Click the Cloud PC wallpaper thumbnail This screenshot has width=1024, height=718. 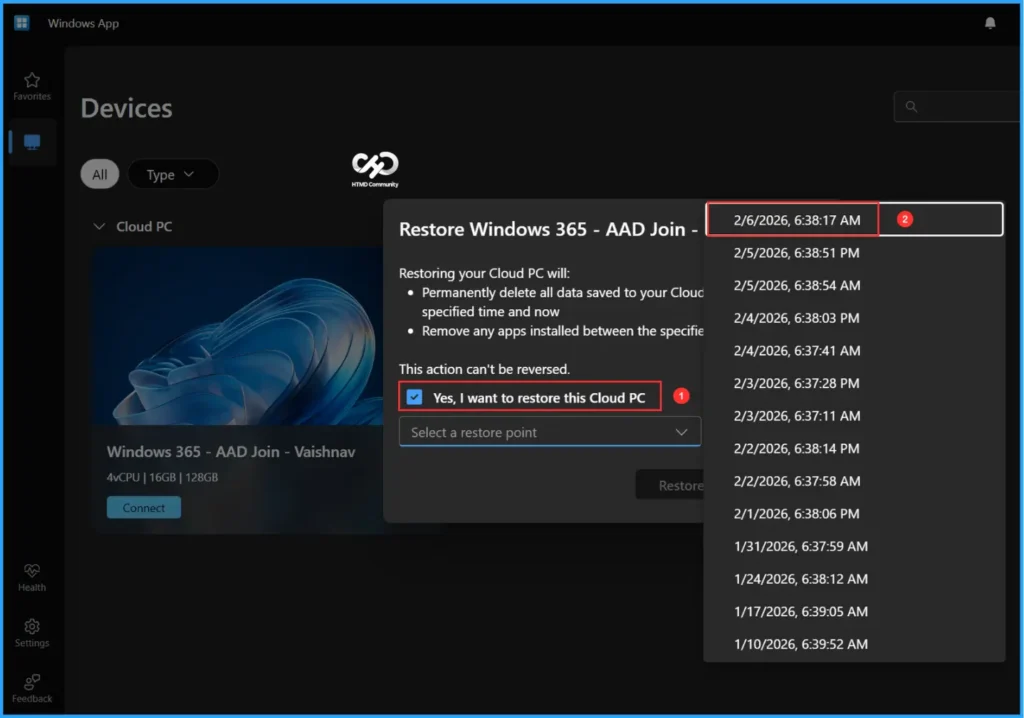coord(235,337)
